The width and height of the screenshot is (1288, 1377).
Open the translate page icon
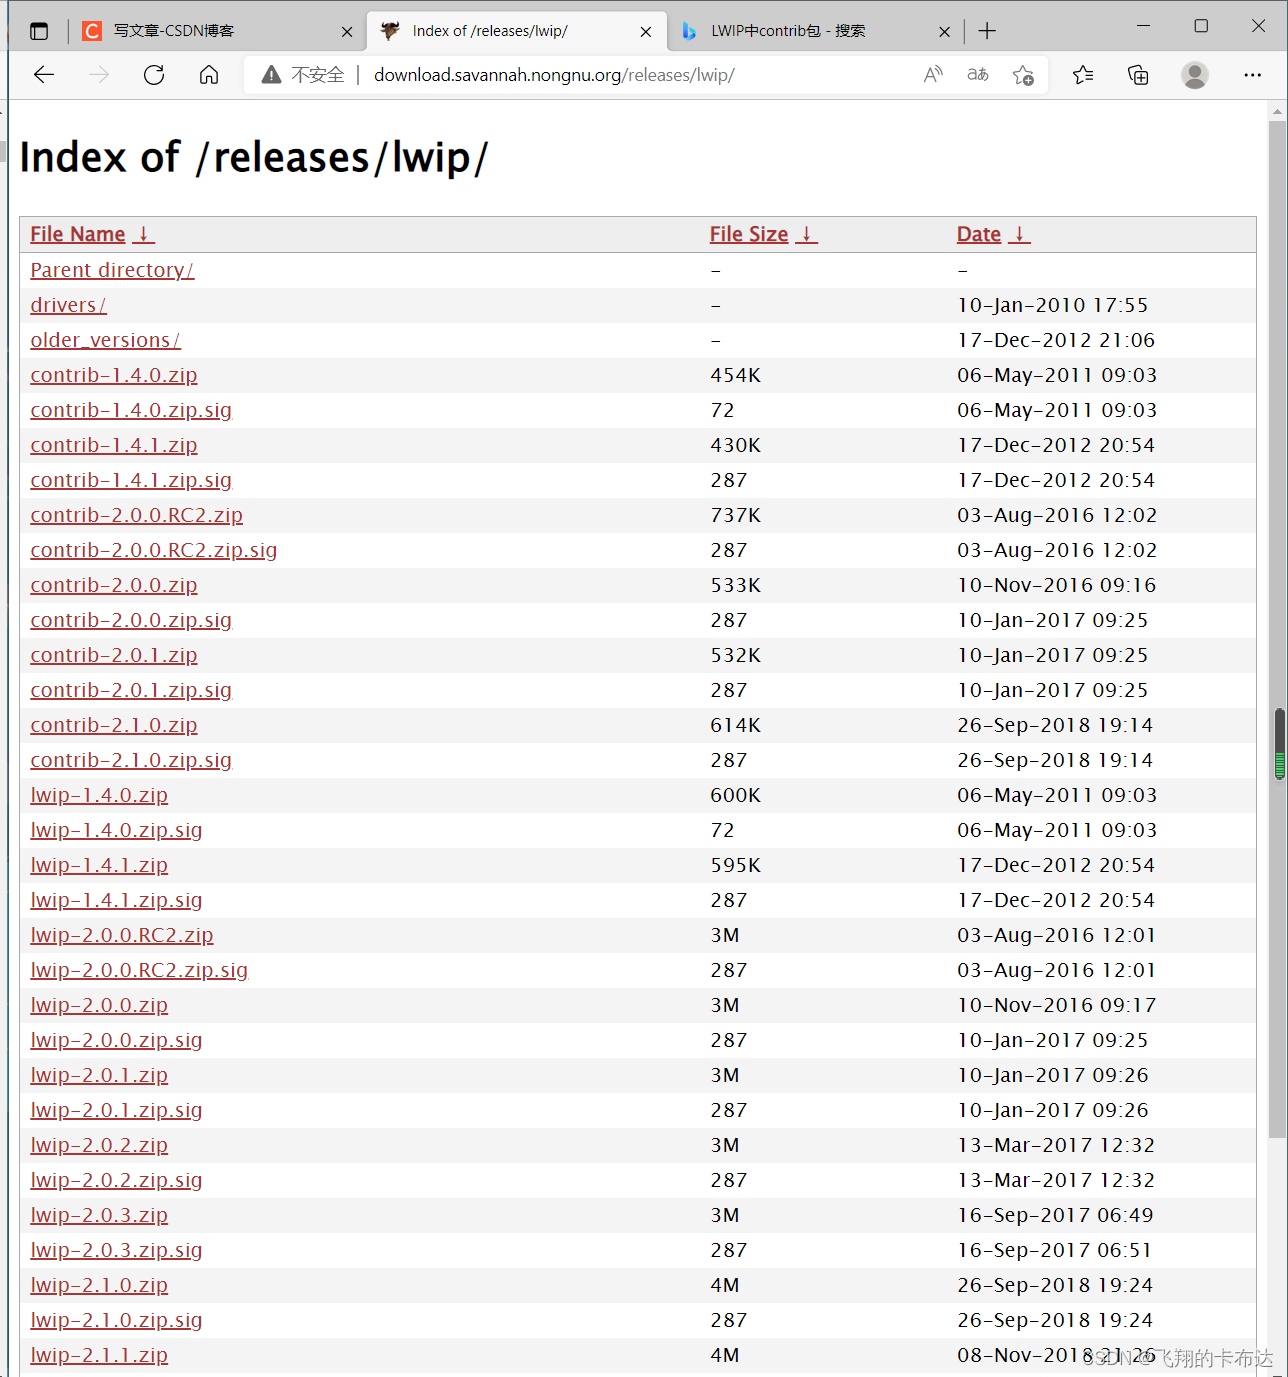(978, 75)
